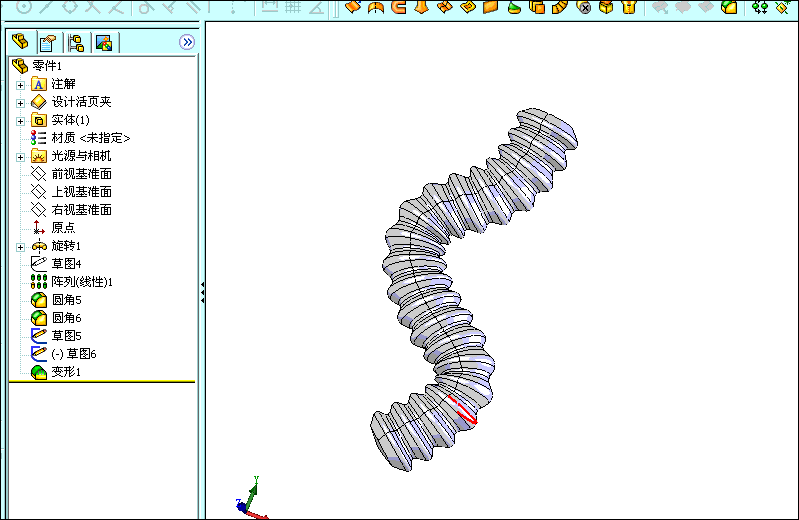This screenshot has height=520, width=799.
Task: Click the green dots pattern toolbar icon
Action: 760,7
